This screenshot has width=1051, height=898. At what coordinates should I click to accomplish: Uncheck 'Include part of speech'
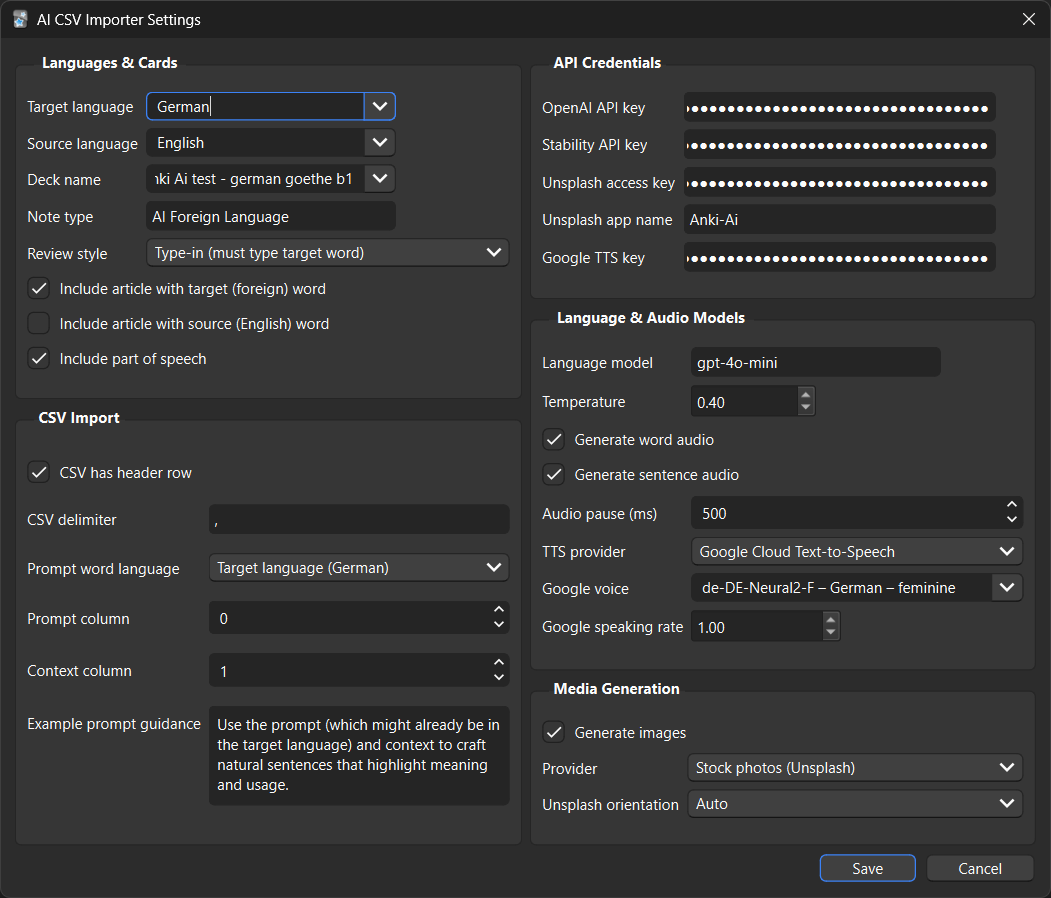point(38,358)
